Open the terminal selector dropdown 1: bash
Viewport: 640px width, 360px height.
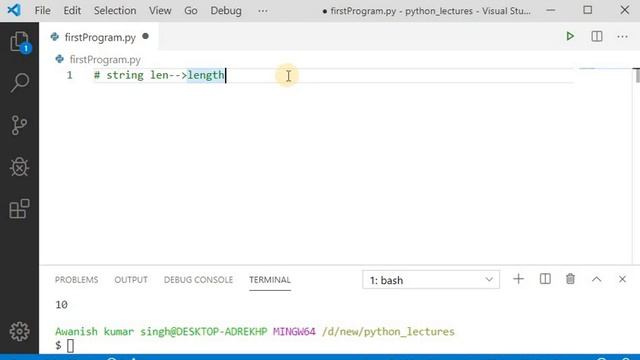(x=431, y=280)
